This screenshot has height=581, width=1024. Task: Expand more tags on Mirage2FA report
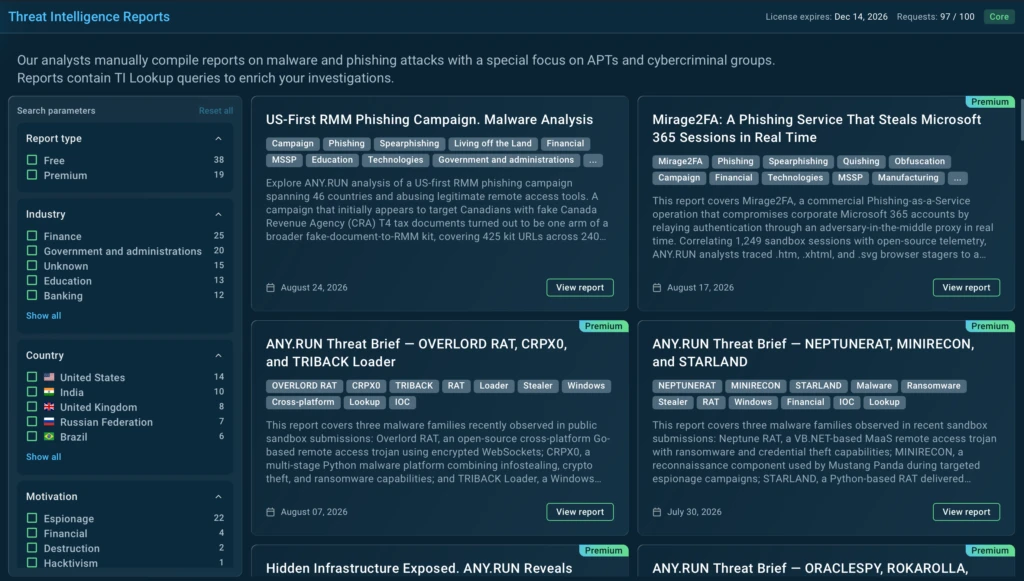click(x=957, y=178)
